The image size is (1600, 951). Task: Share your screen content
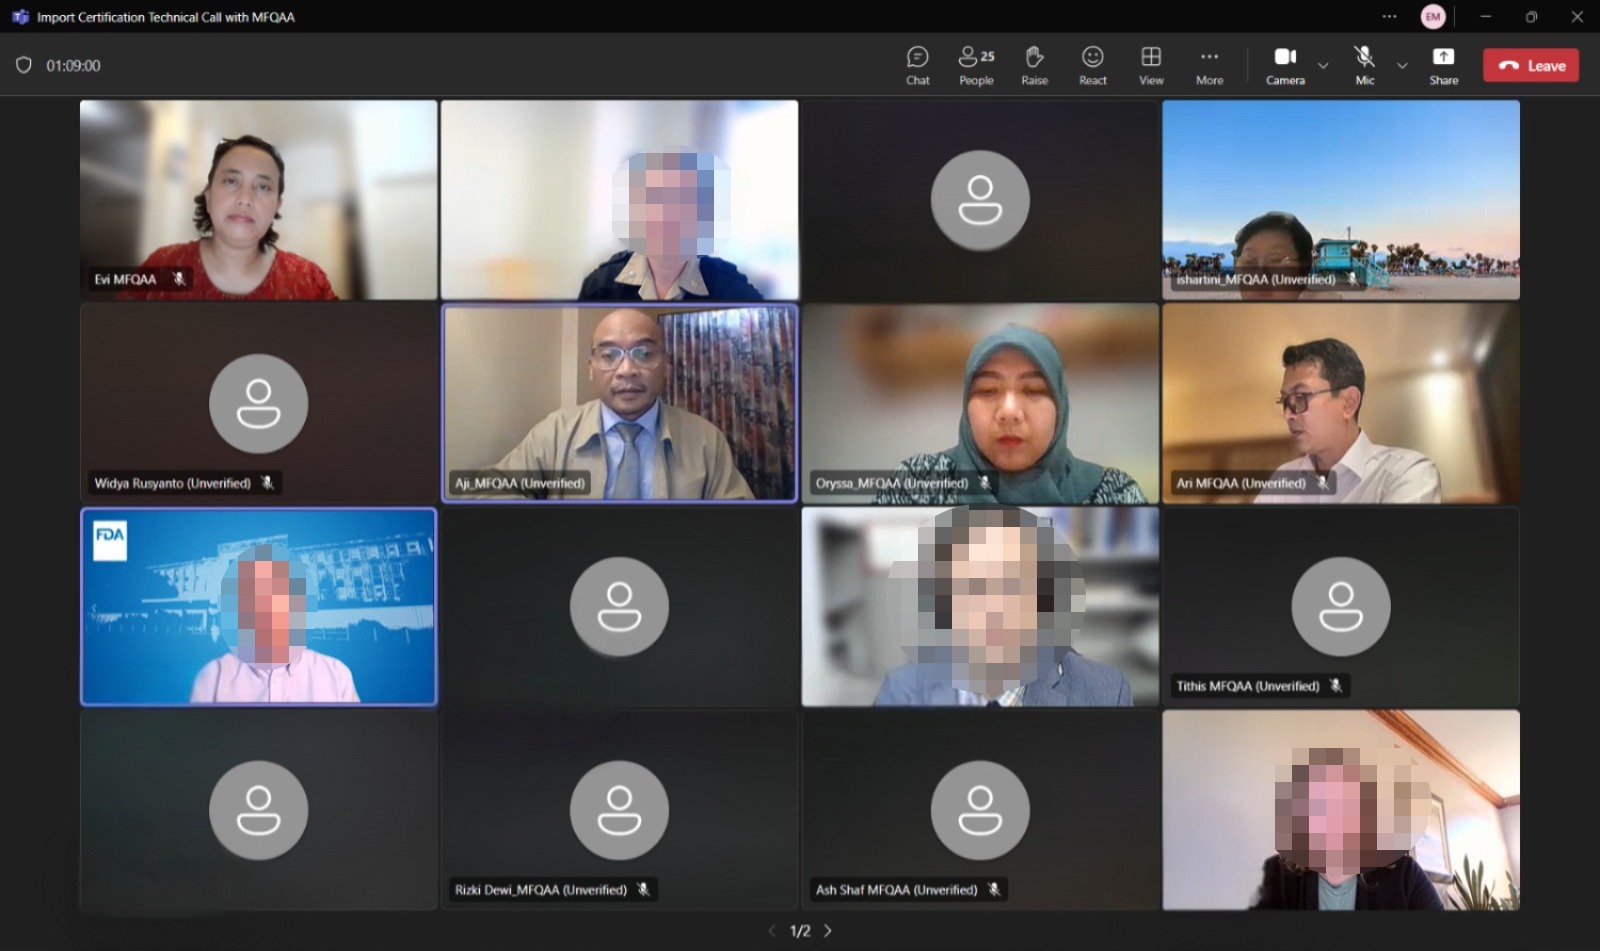(1443, 66)
